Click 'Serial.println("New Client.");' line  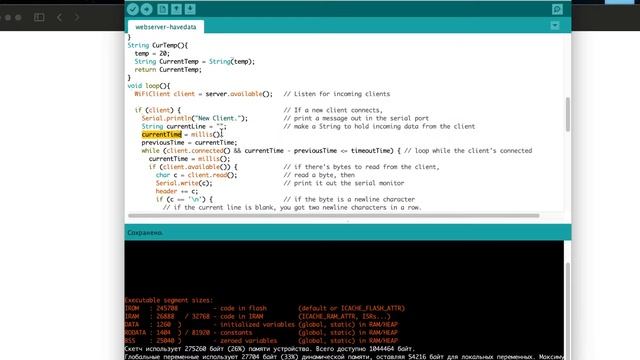(x=195, y=118)
